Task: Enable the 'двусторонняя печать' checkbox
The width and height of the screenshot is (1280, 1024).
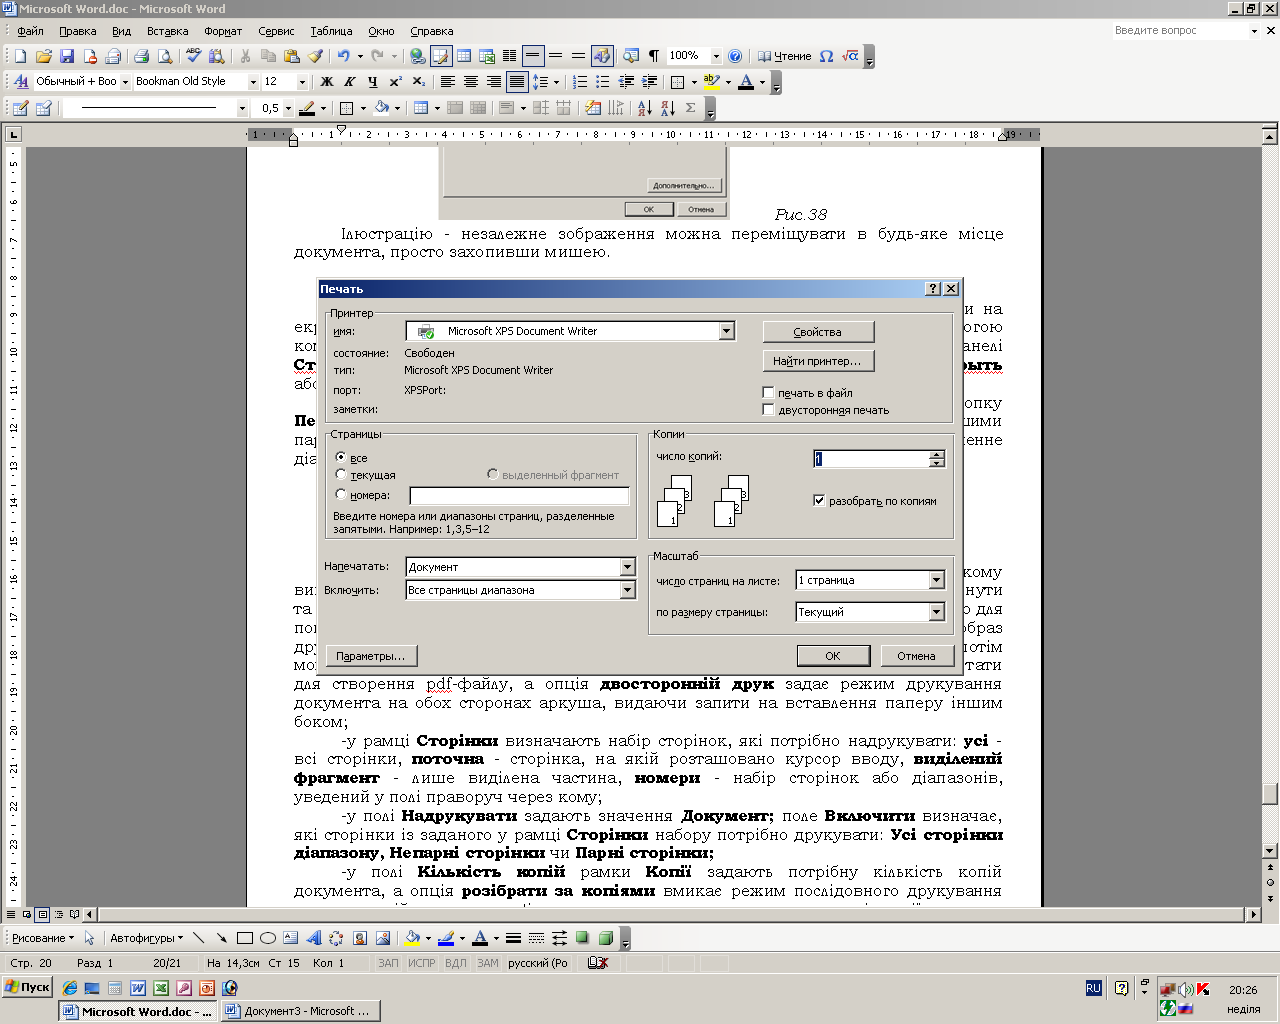Action: click(x=768, y=410)
